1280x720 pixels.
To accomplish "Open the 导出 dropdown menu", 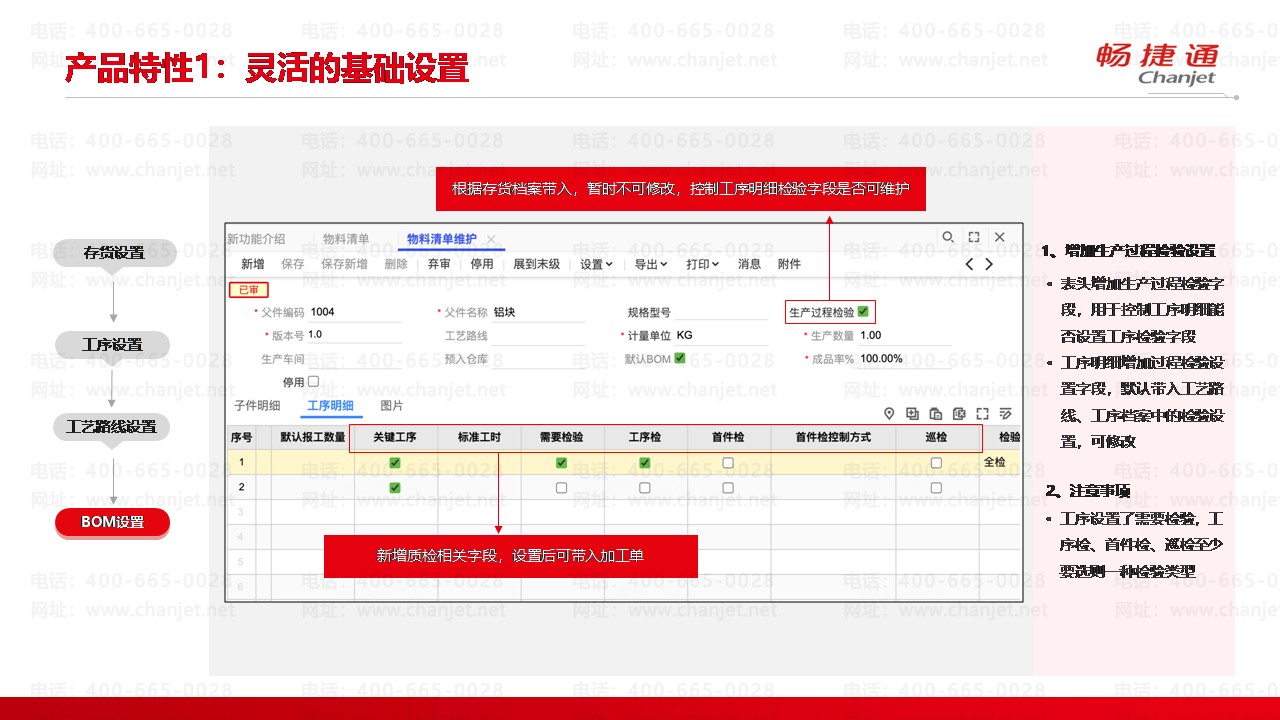I will point(651,264).
